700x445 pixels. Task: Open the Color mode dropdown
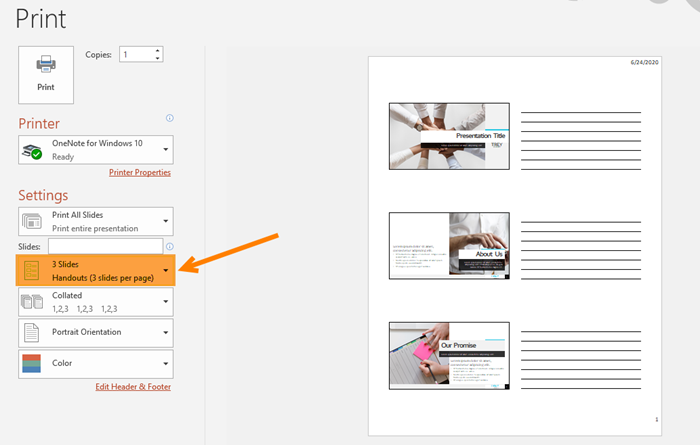[96, 364]
